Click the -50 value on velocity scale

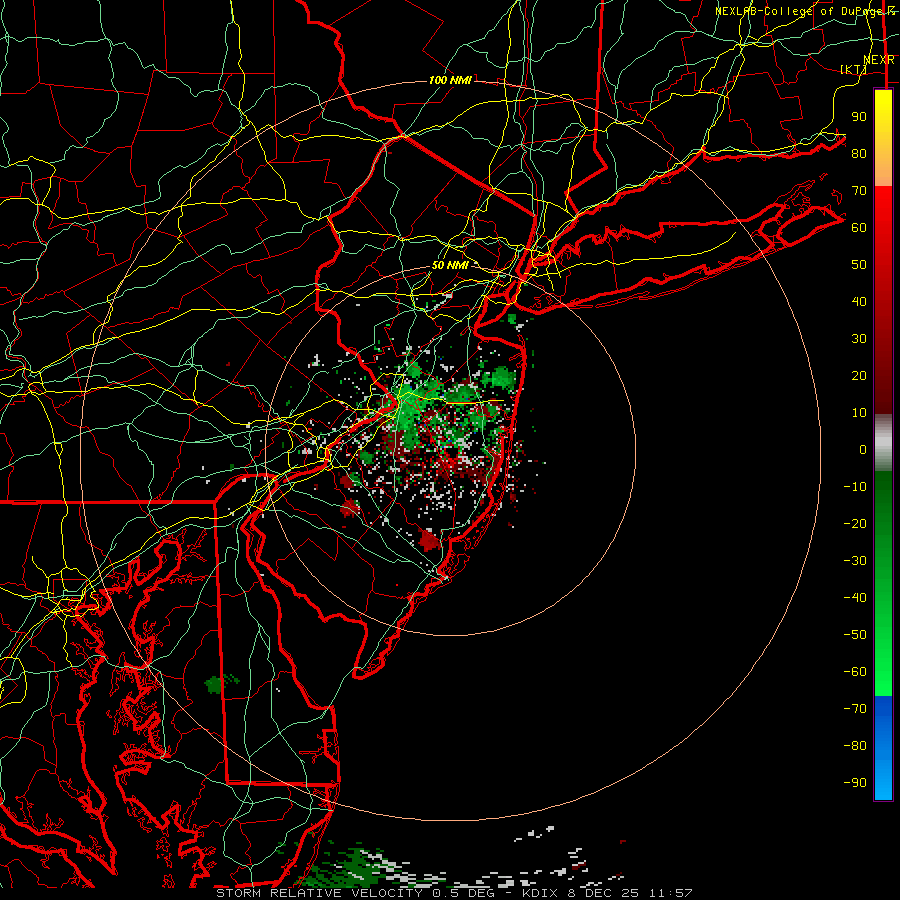click(855, 635)
